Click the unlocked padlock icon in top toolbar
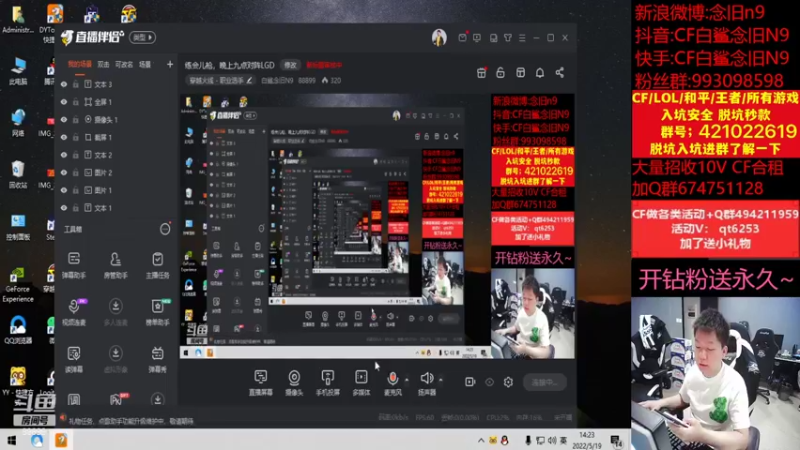 click(501, 72)
